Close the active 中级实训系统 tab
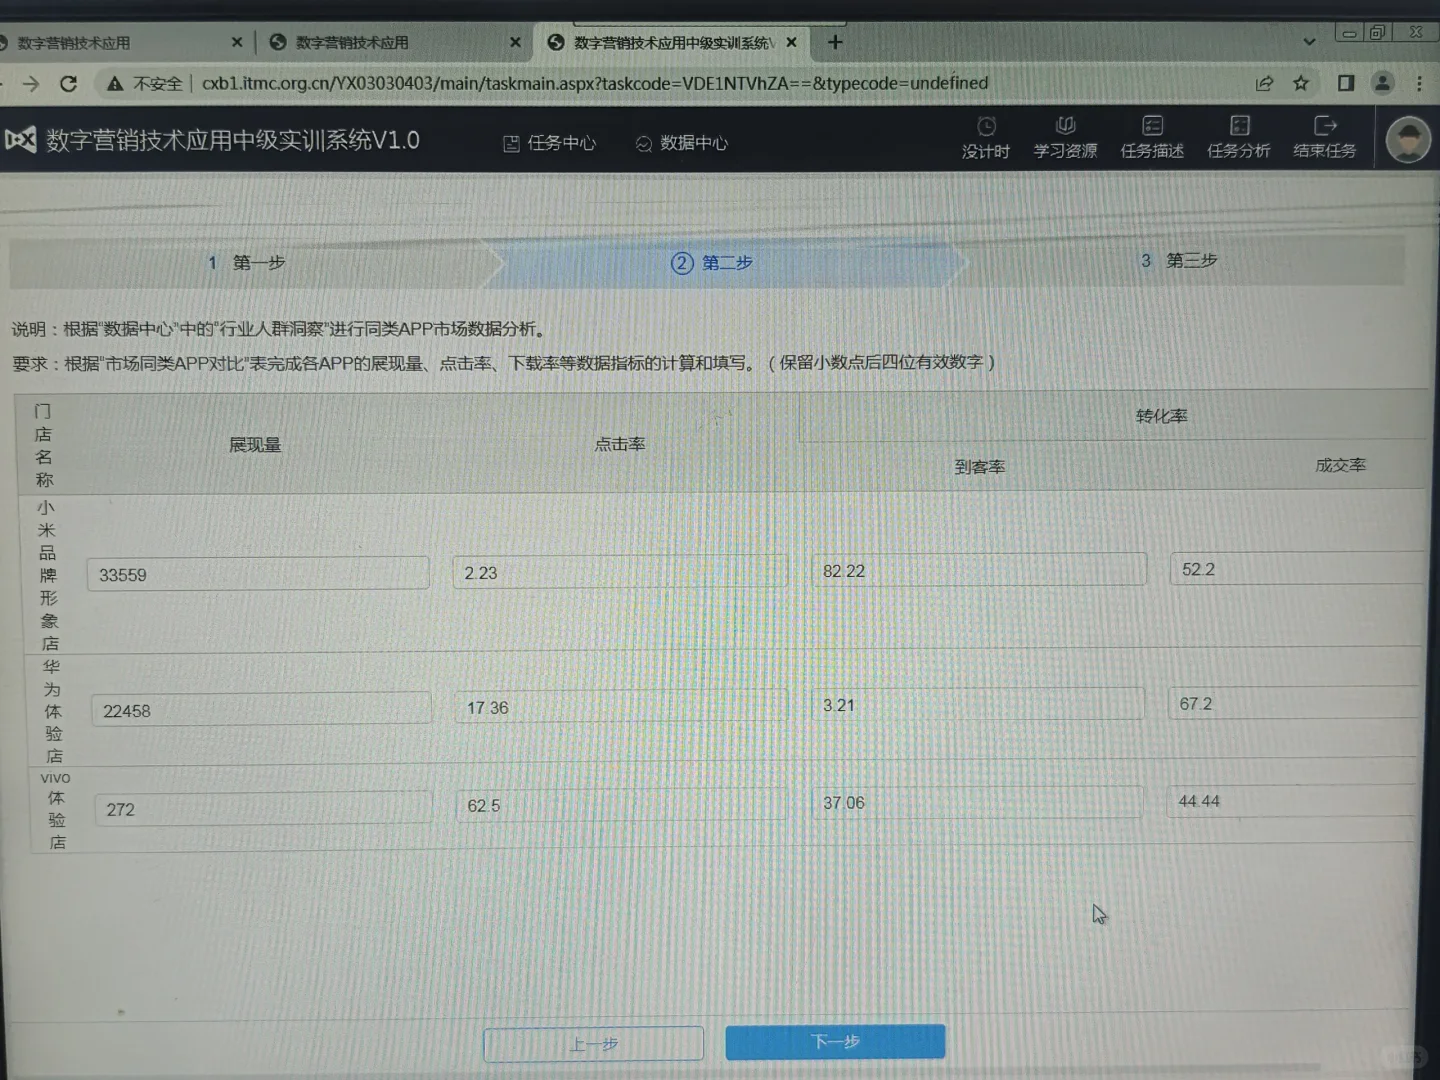This screenshot has height=1080, width=1440. 791,42
